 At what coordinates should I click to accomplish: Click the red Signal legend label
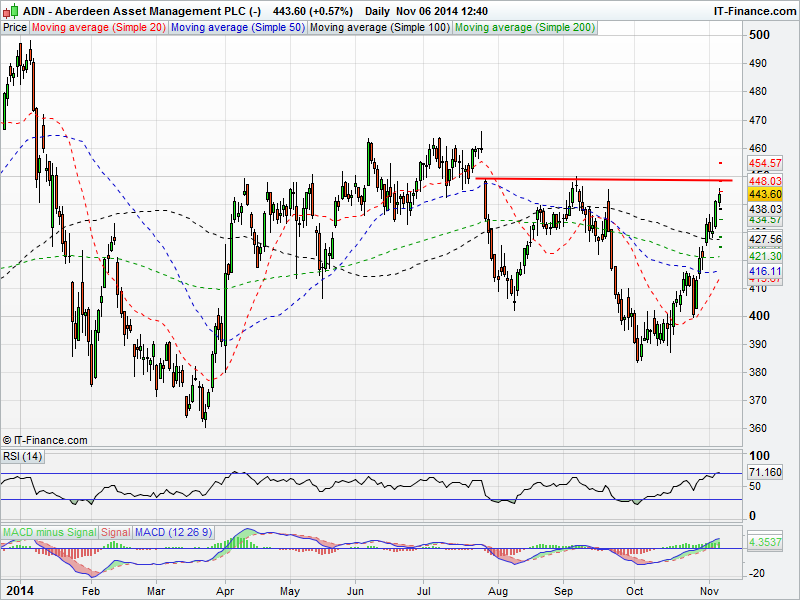tap(116, 531)
